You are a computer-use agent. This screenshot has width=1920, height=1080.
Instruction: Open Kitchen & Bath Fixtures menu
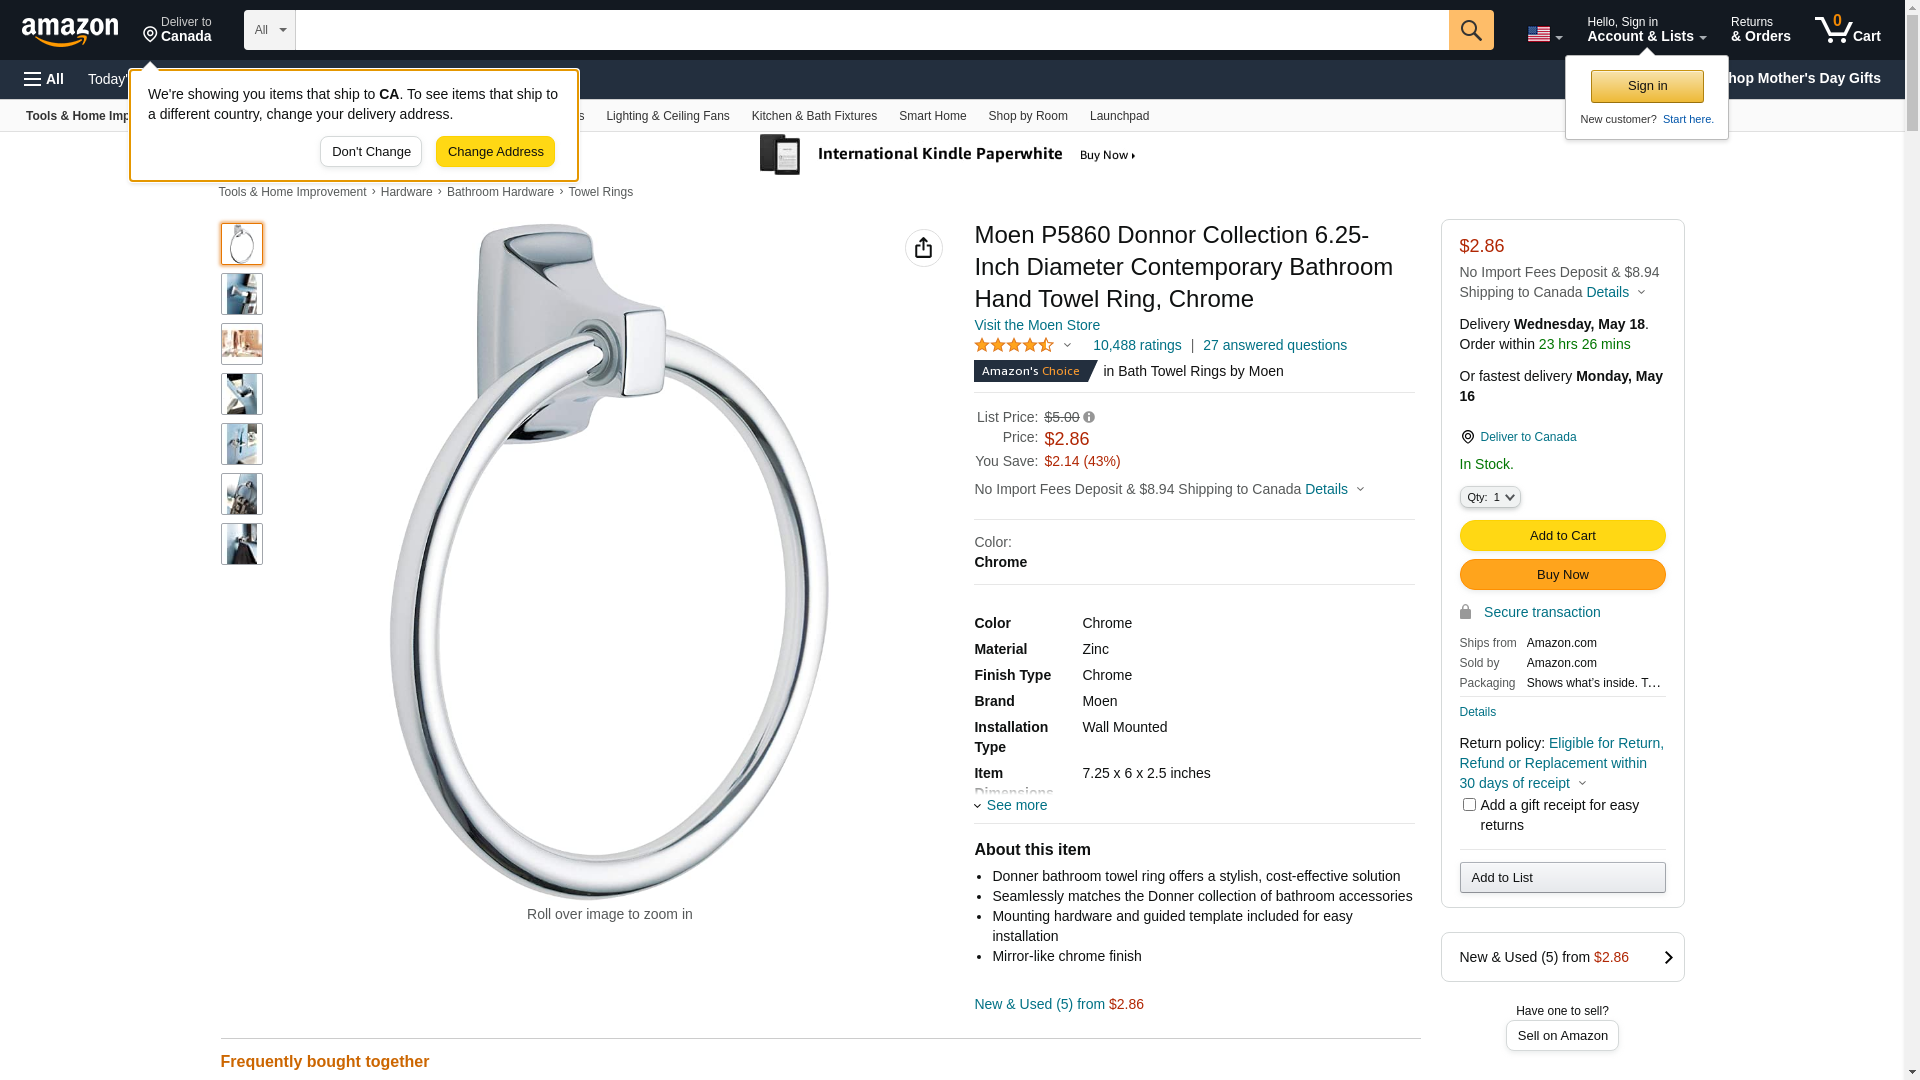pyautogui.click(x=813, y=116)
